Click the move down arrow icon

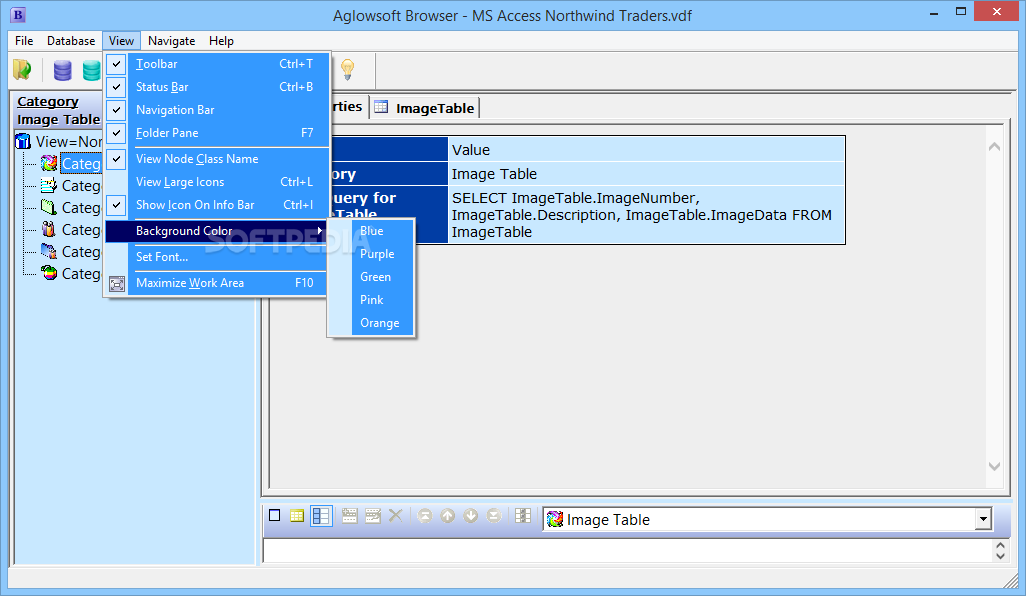(x=470, y=516)
